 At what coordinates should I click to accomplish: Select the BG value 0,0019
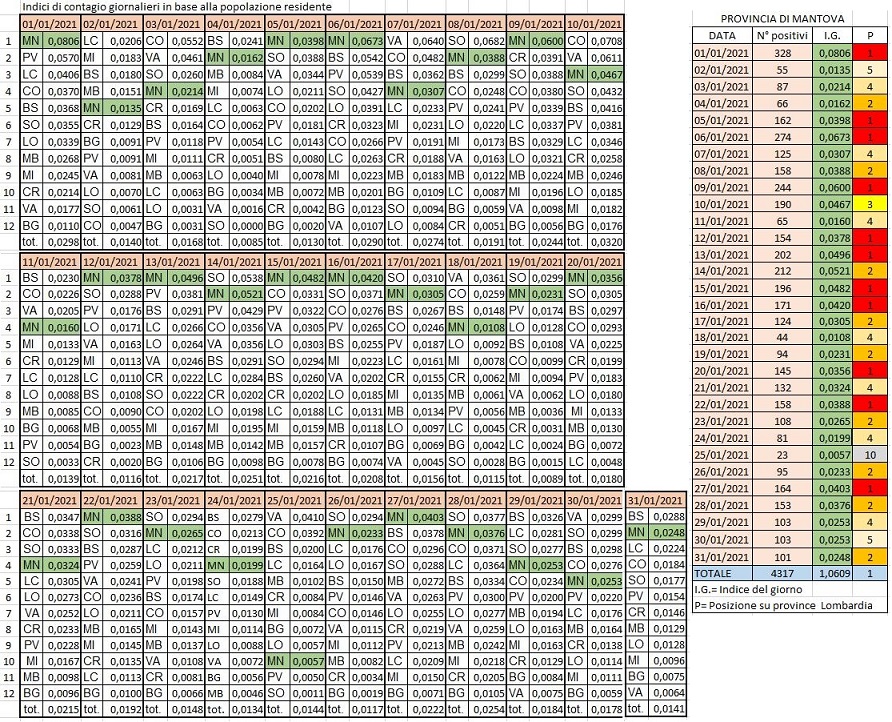point(367,693)
